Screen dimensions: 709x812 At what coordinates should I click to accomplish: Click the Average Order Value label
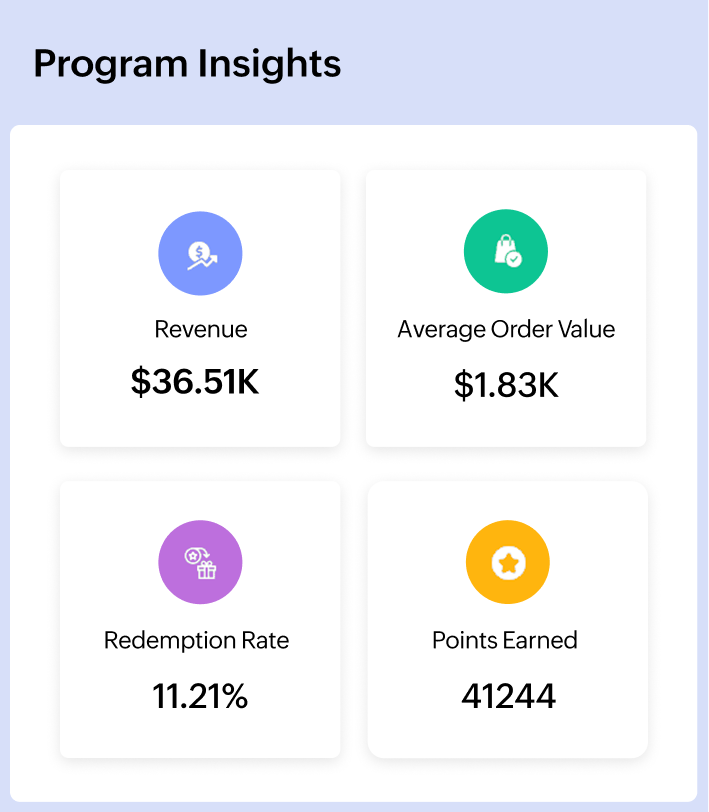coord(506,328)
